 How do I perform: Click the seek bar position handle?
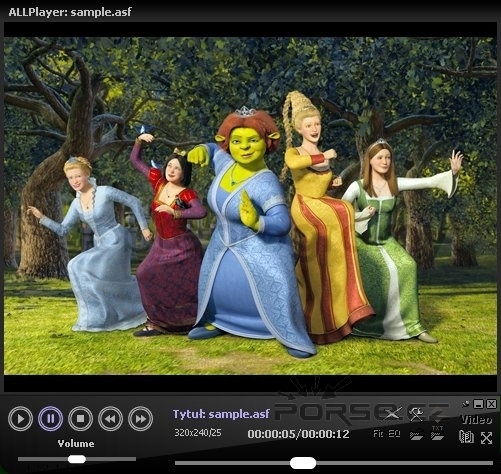[303, 463]
